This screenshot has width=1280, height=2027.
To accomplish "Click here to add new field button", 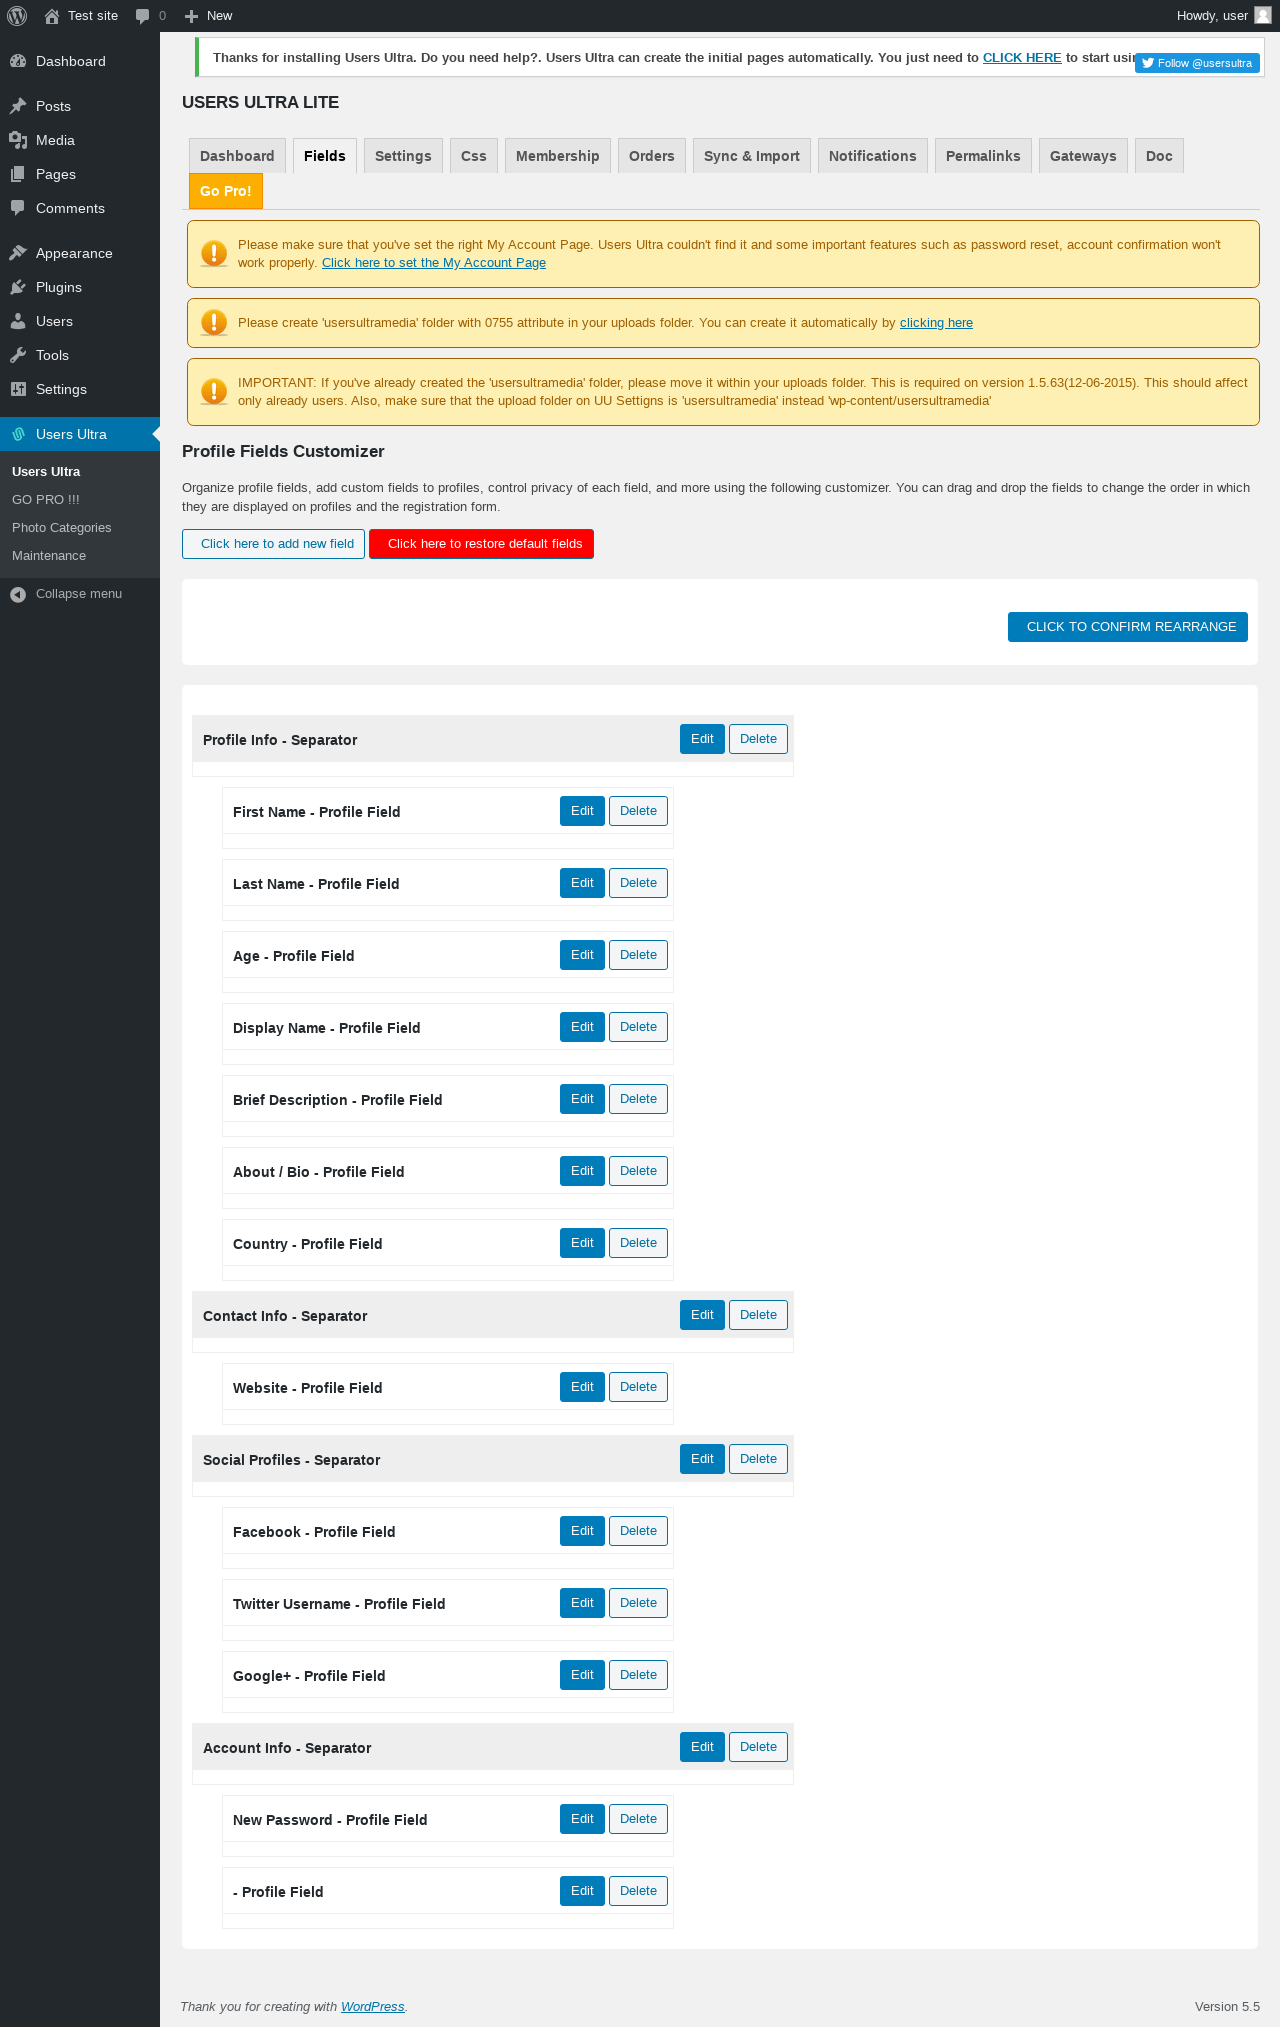I will point(273,544).
